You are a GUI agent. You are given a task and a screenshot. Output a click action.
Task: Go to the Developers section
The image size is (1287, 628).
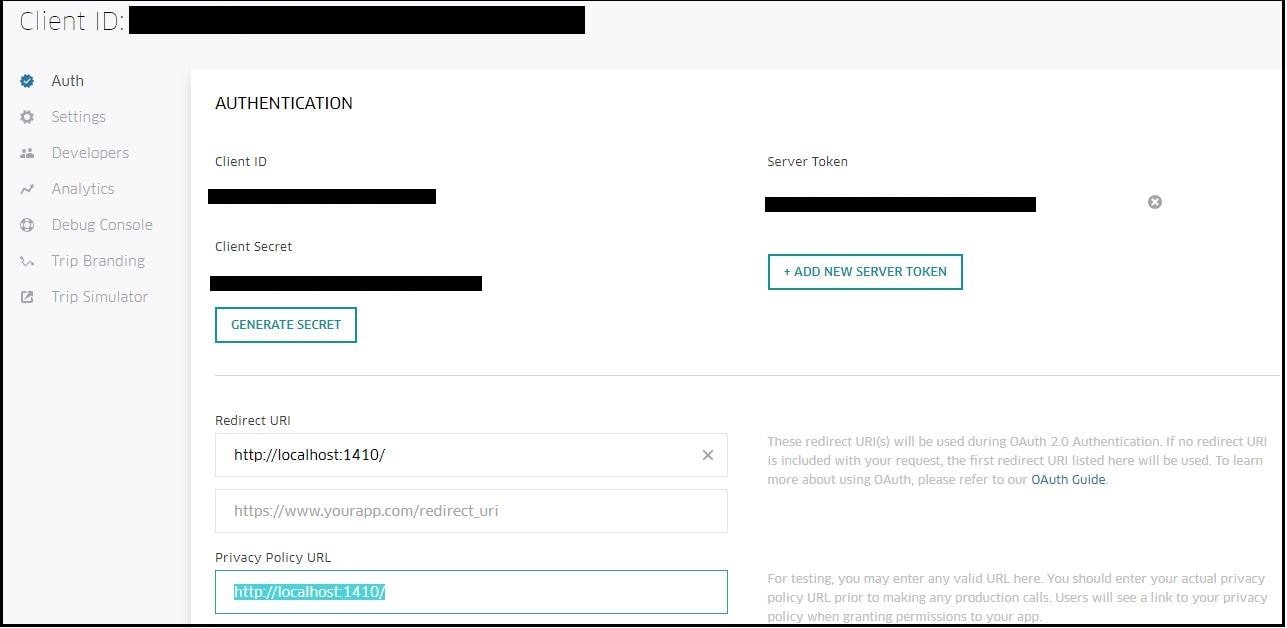point(90,153)
